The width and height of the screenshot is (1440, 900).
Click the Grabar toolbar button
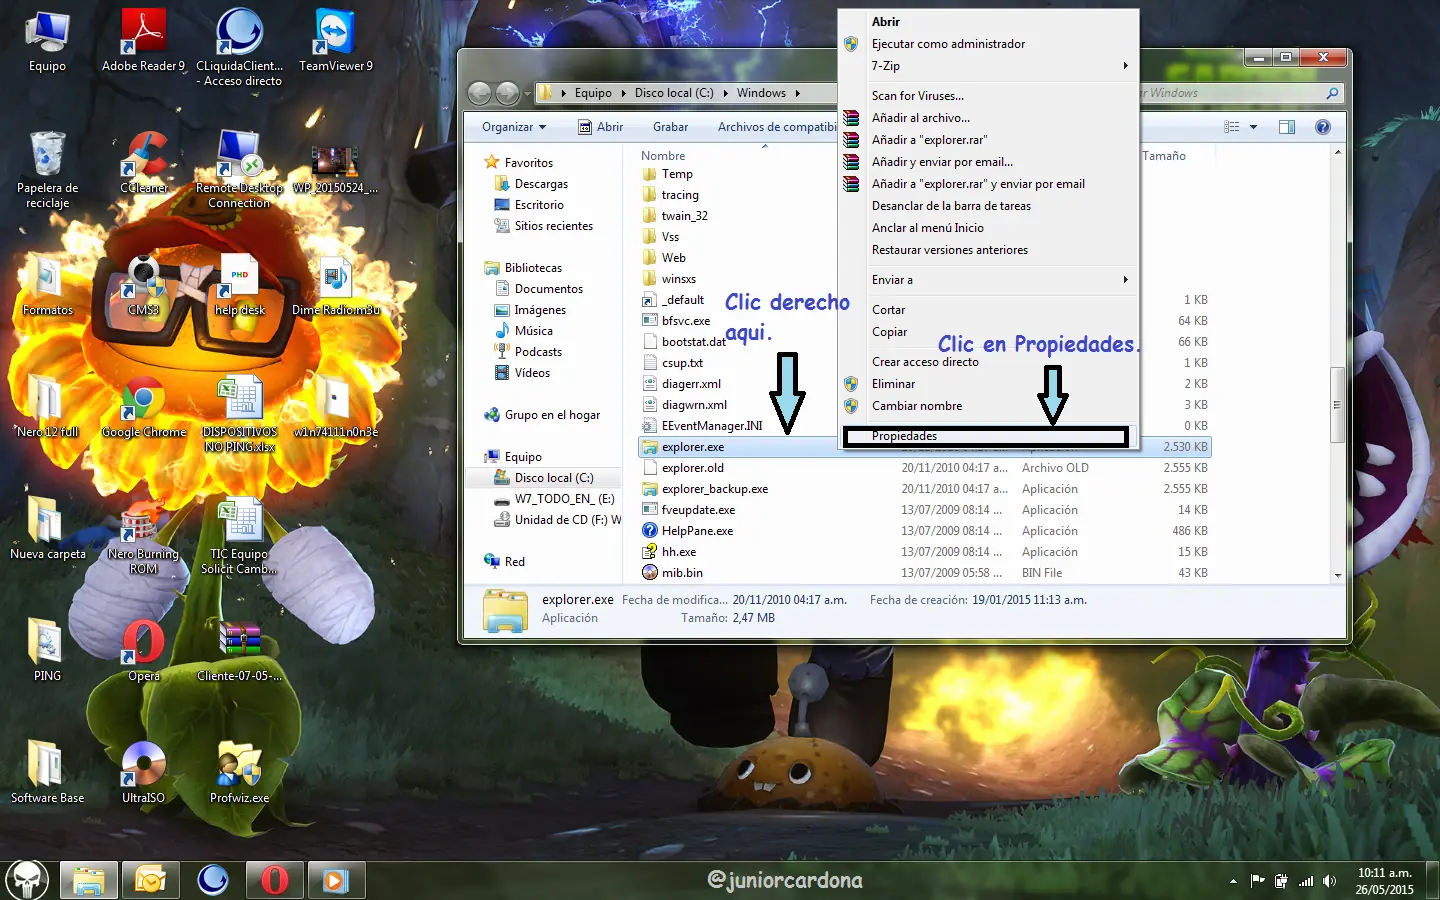pyautogui.click(x=670, y=127)
